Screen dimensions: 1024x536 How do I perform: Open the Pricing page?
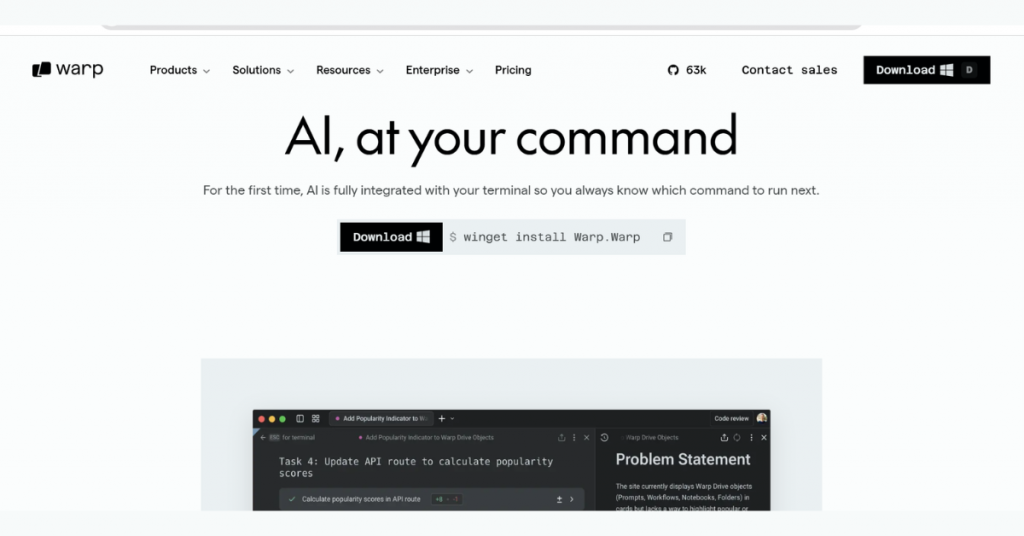tap(513, 70)
